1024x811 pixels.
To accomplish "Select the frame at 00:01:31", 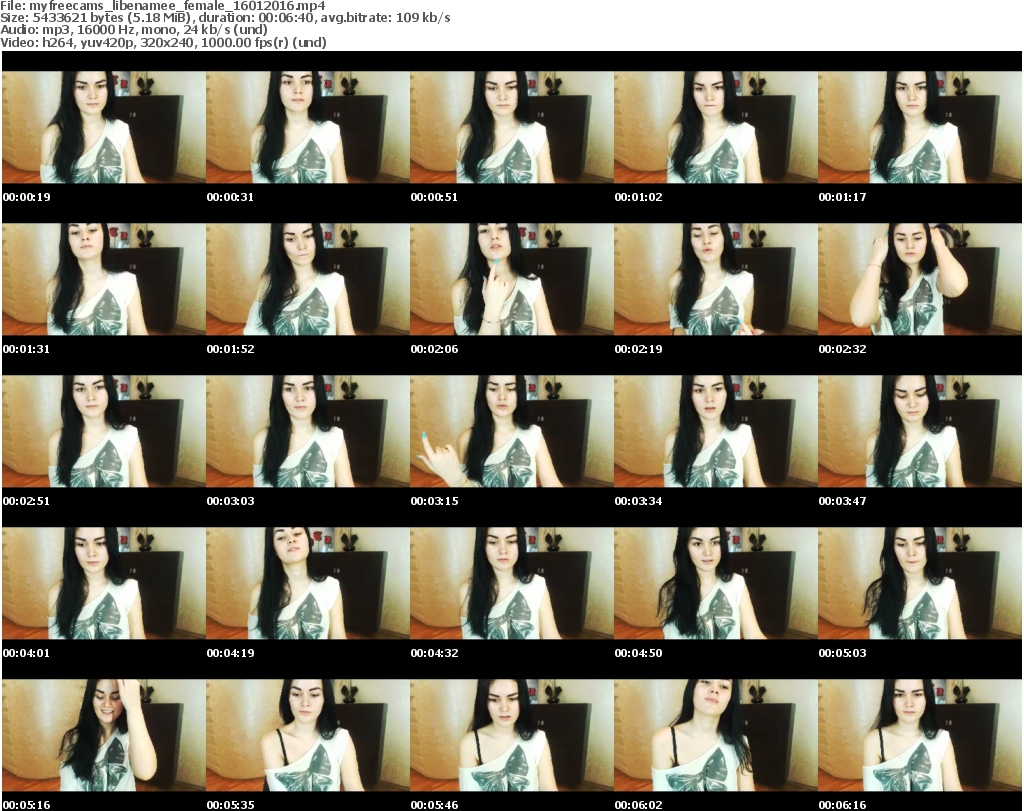I will click(104, 279).
